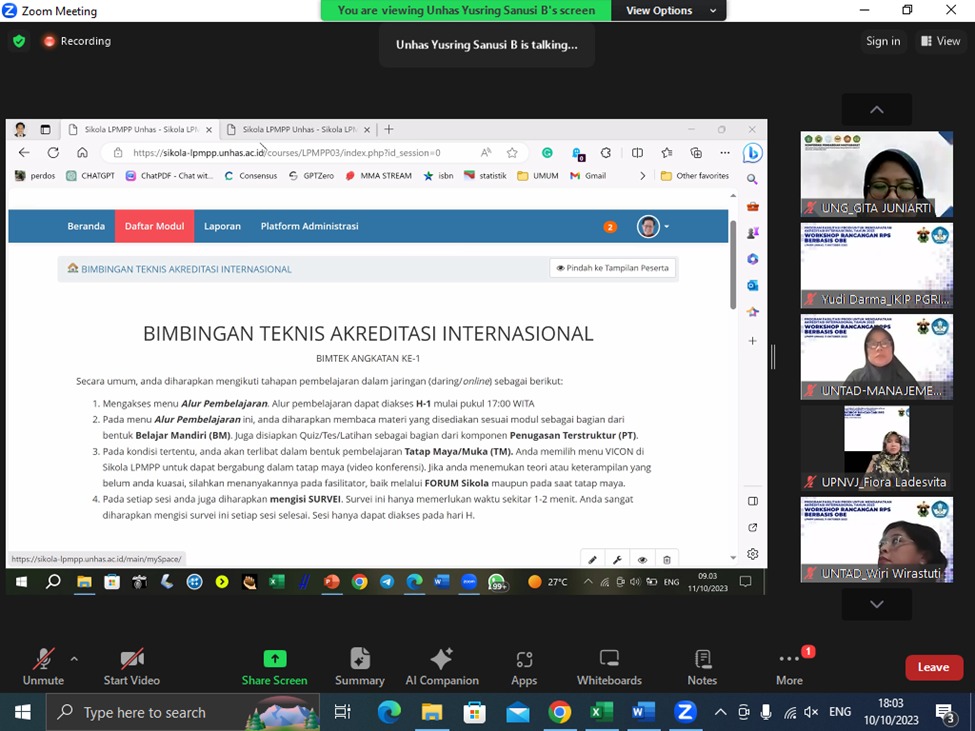Open Excel from Windows taskbar

[x=601, y=712]
